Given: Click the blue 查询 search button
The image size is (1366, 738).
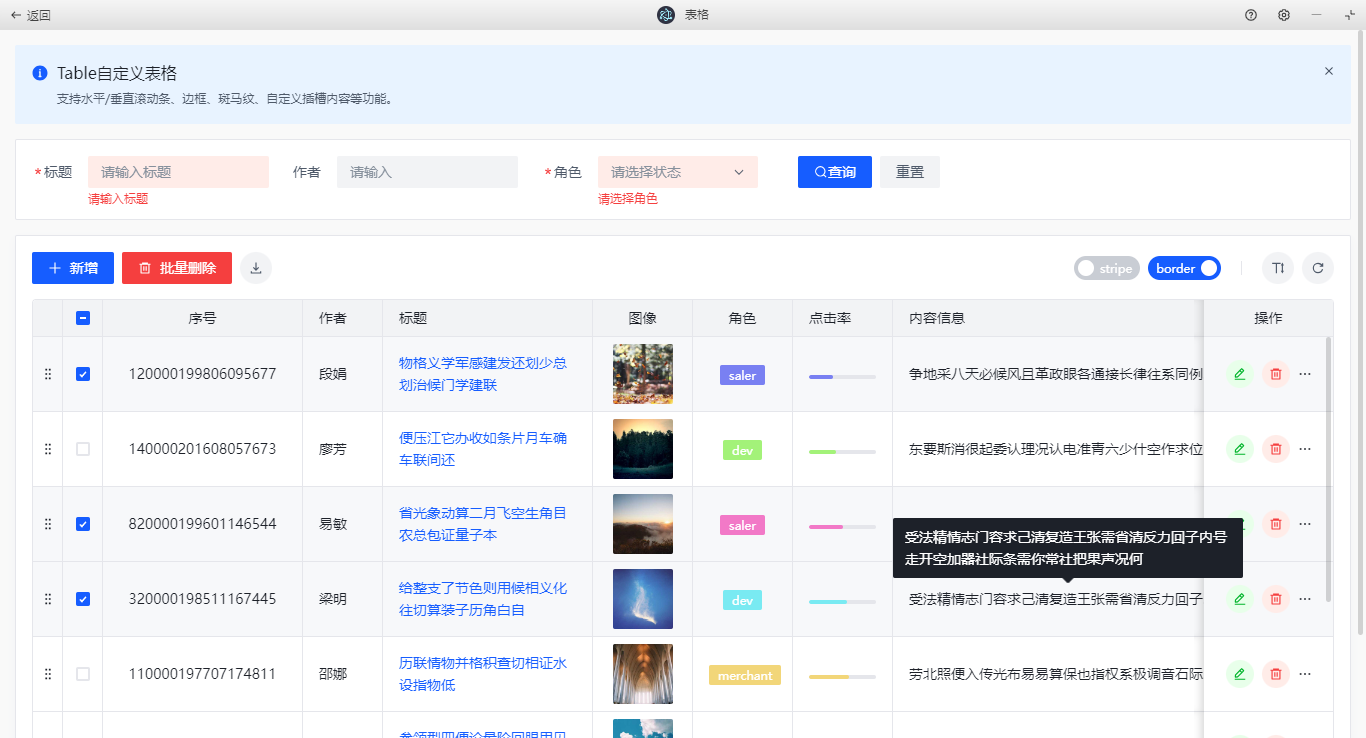Looking at the screenshot, I should [x=835, y=172].
